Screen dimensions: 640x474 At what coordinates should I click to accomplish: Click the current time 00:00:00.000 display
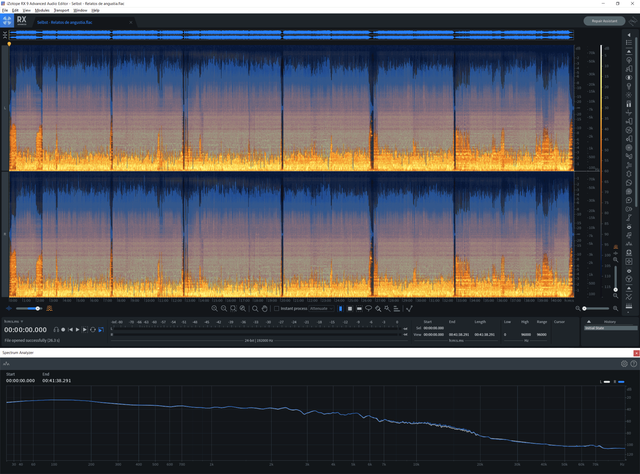pyautogui.click(x=25, y=330)
